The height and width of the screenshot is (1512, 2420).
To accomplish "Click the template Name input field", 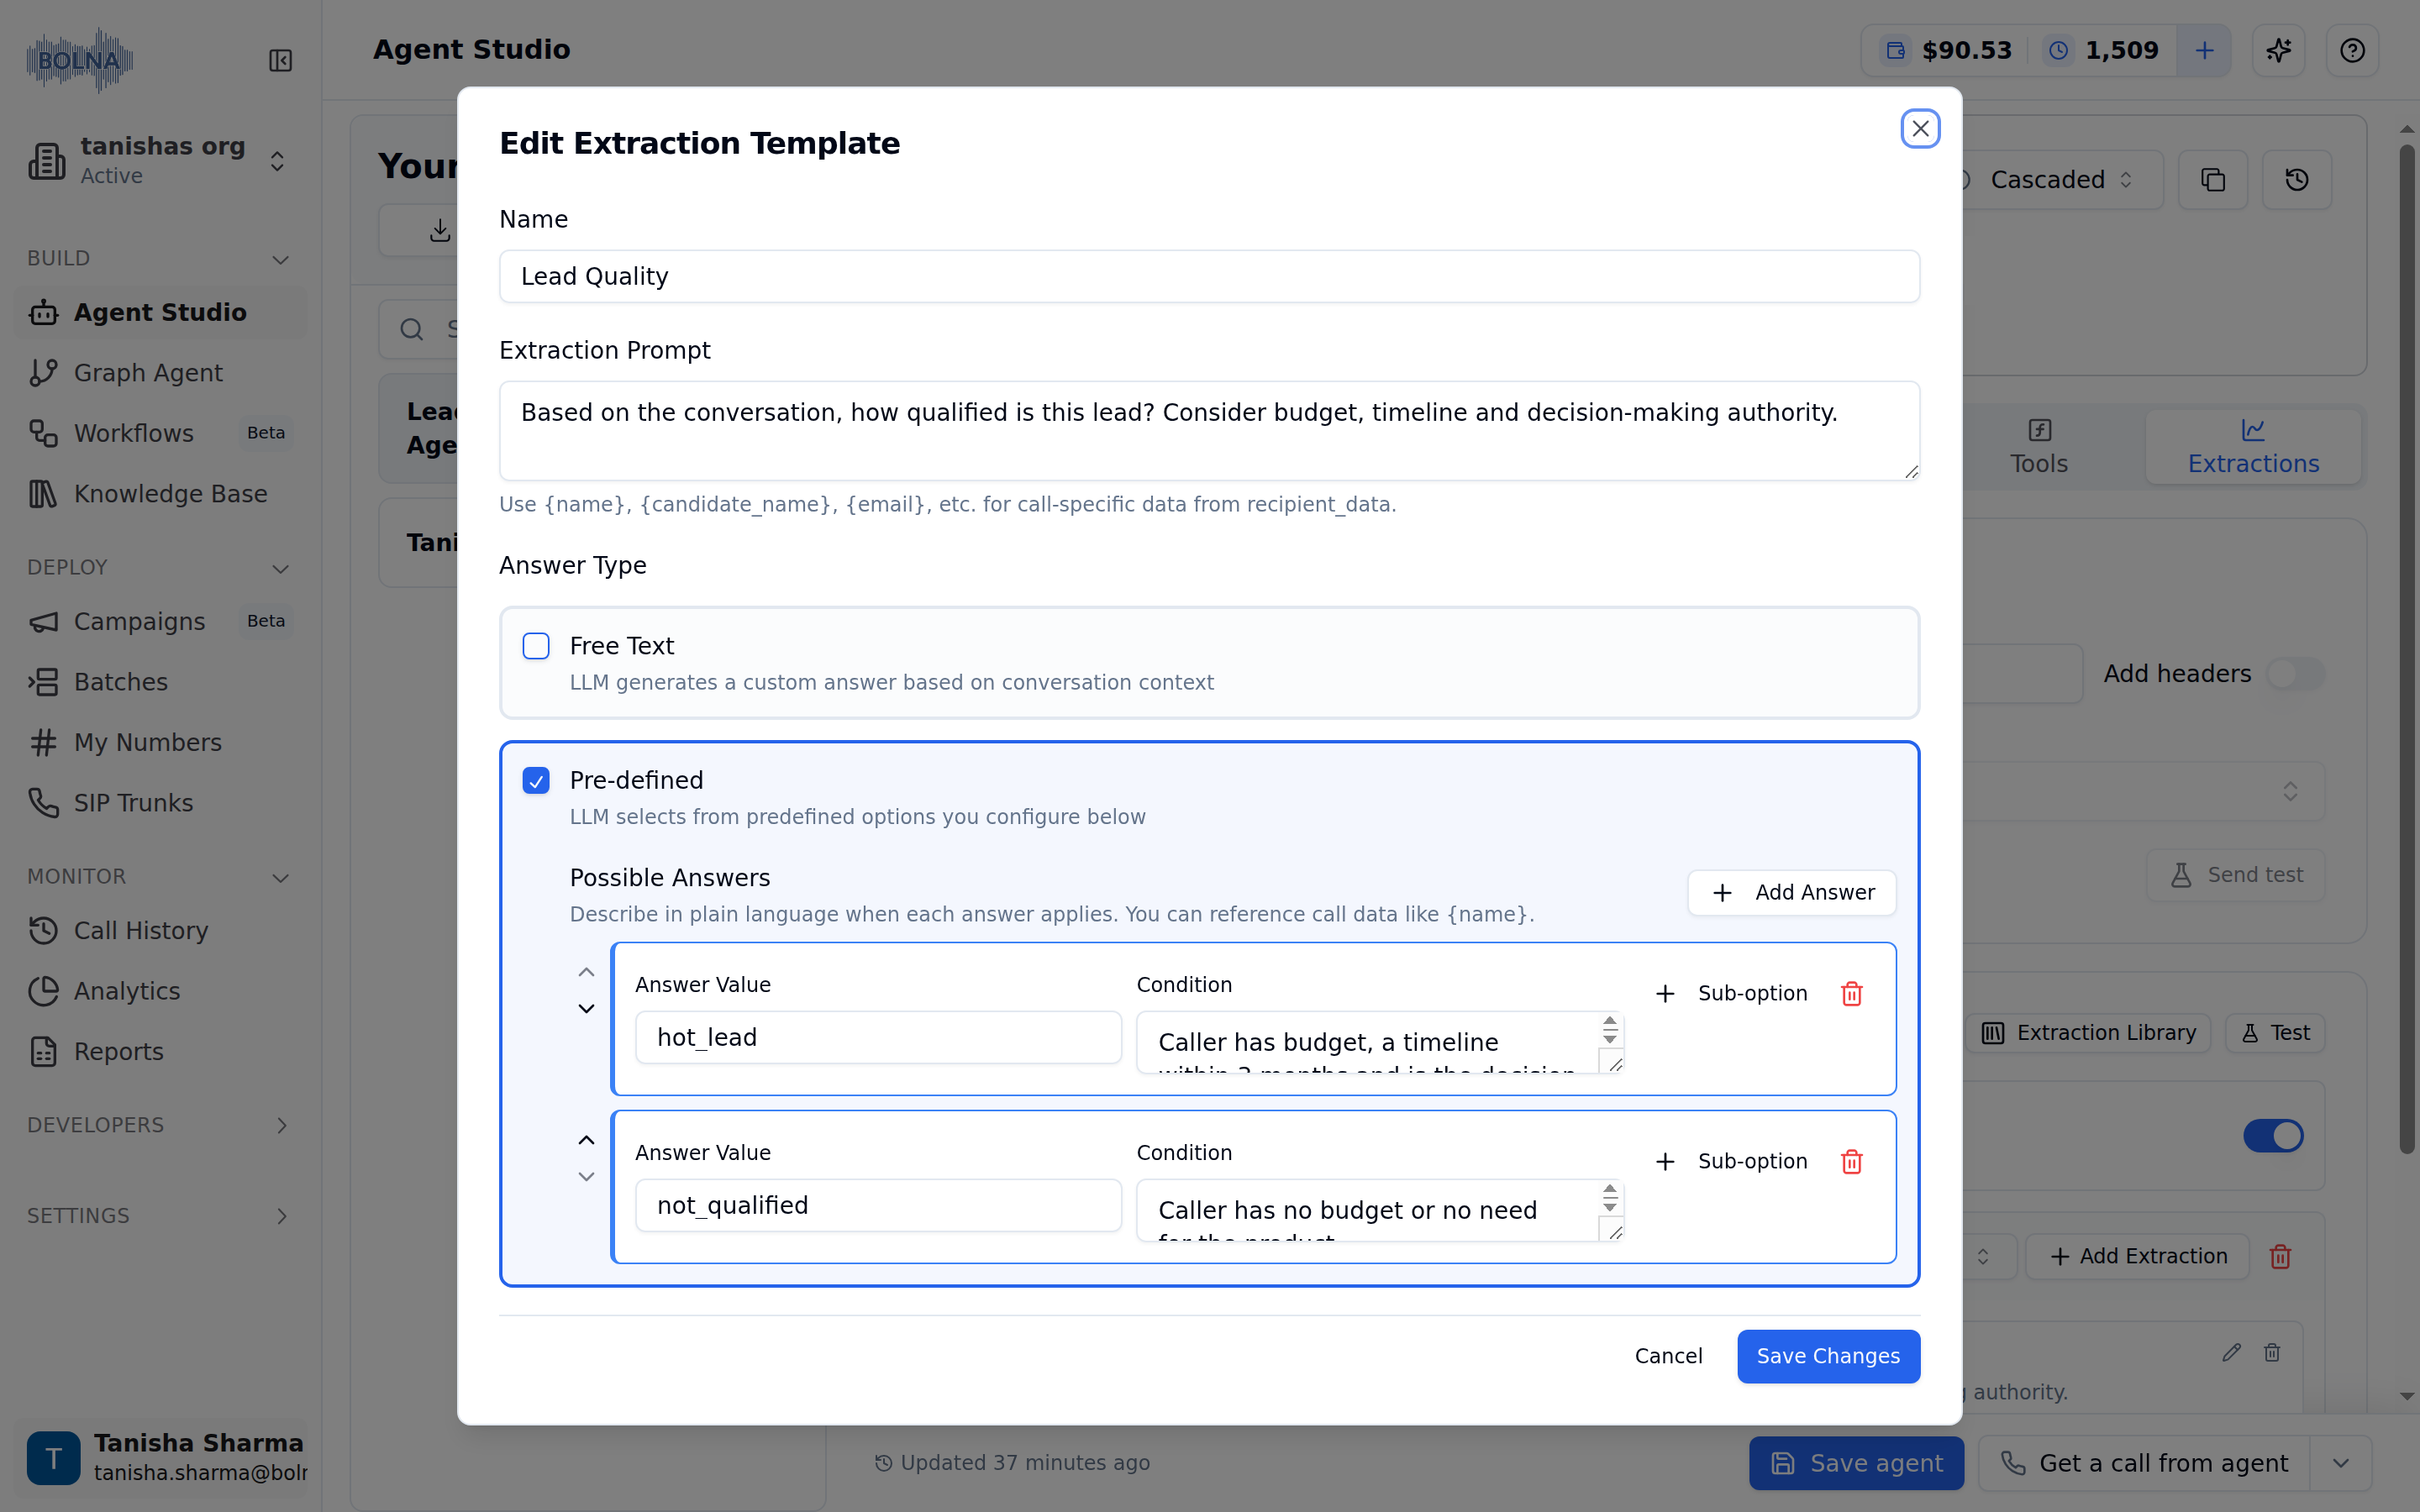I will click(x=1209, y=276).
